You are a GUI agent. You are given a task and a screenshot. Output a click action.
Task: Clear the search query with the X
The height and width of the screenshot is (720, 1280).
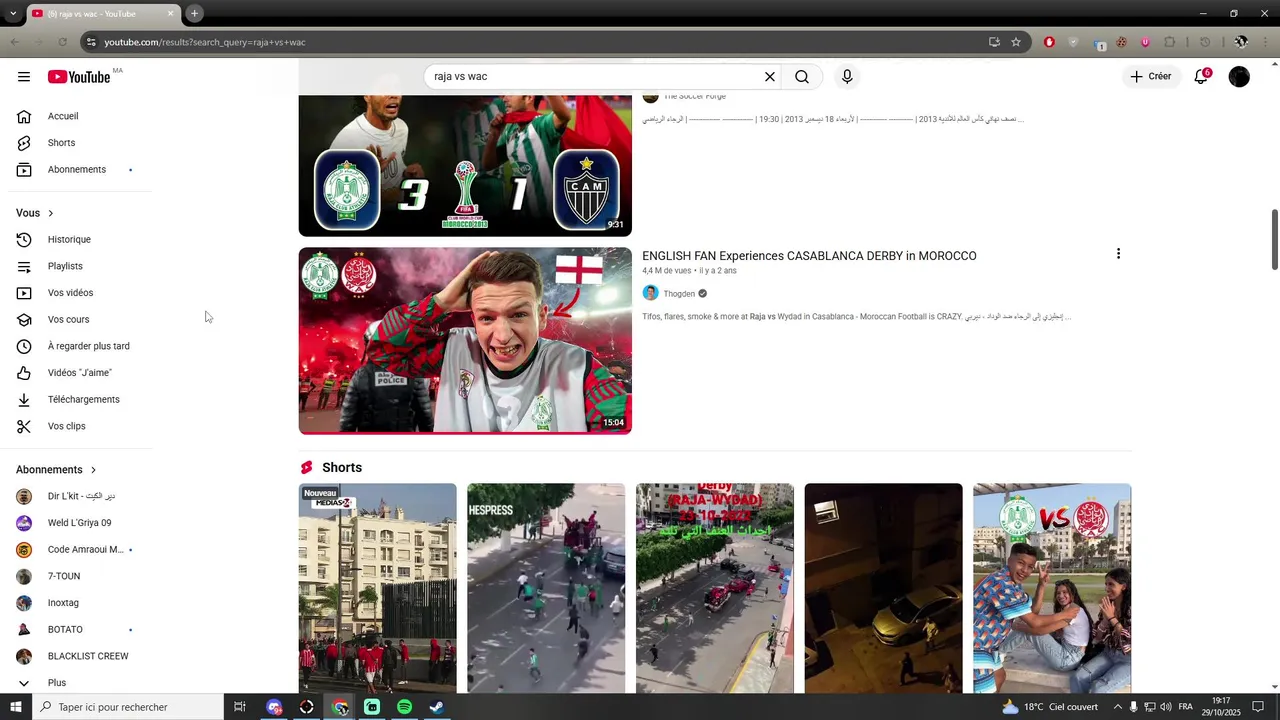pos(770,77)
